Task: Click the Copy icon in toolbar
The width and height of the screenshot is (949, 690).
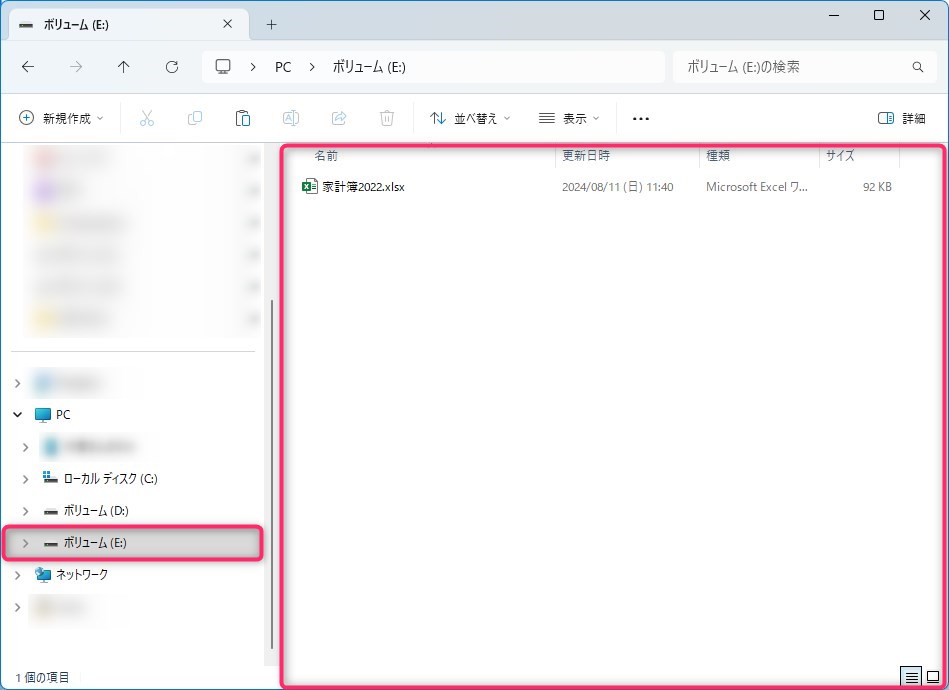Action: pos(195,118)
